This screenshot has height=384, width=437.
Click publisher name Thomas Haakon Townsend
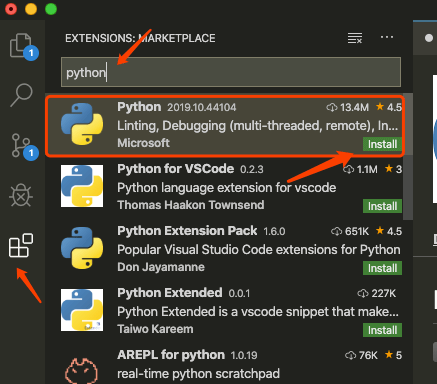pyautogui.click(x=191, y=205)
